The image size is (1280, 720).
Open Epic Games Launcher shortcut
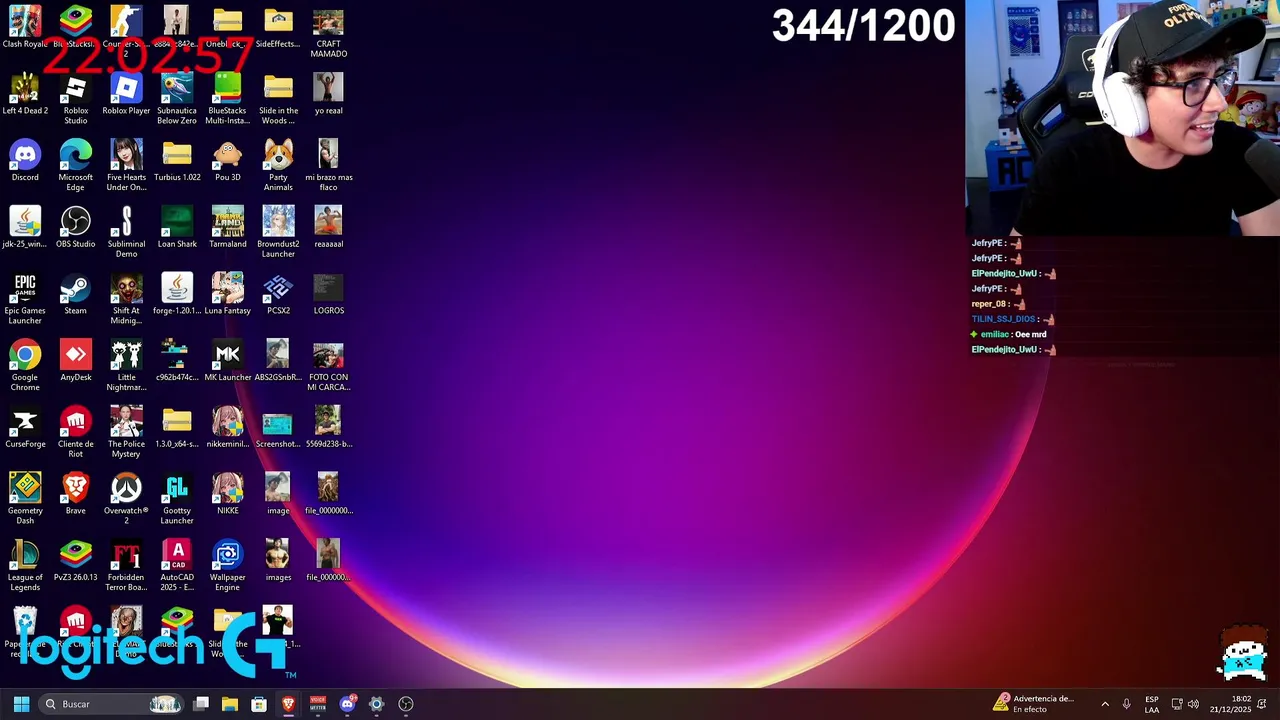click(25, 300)
